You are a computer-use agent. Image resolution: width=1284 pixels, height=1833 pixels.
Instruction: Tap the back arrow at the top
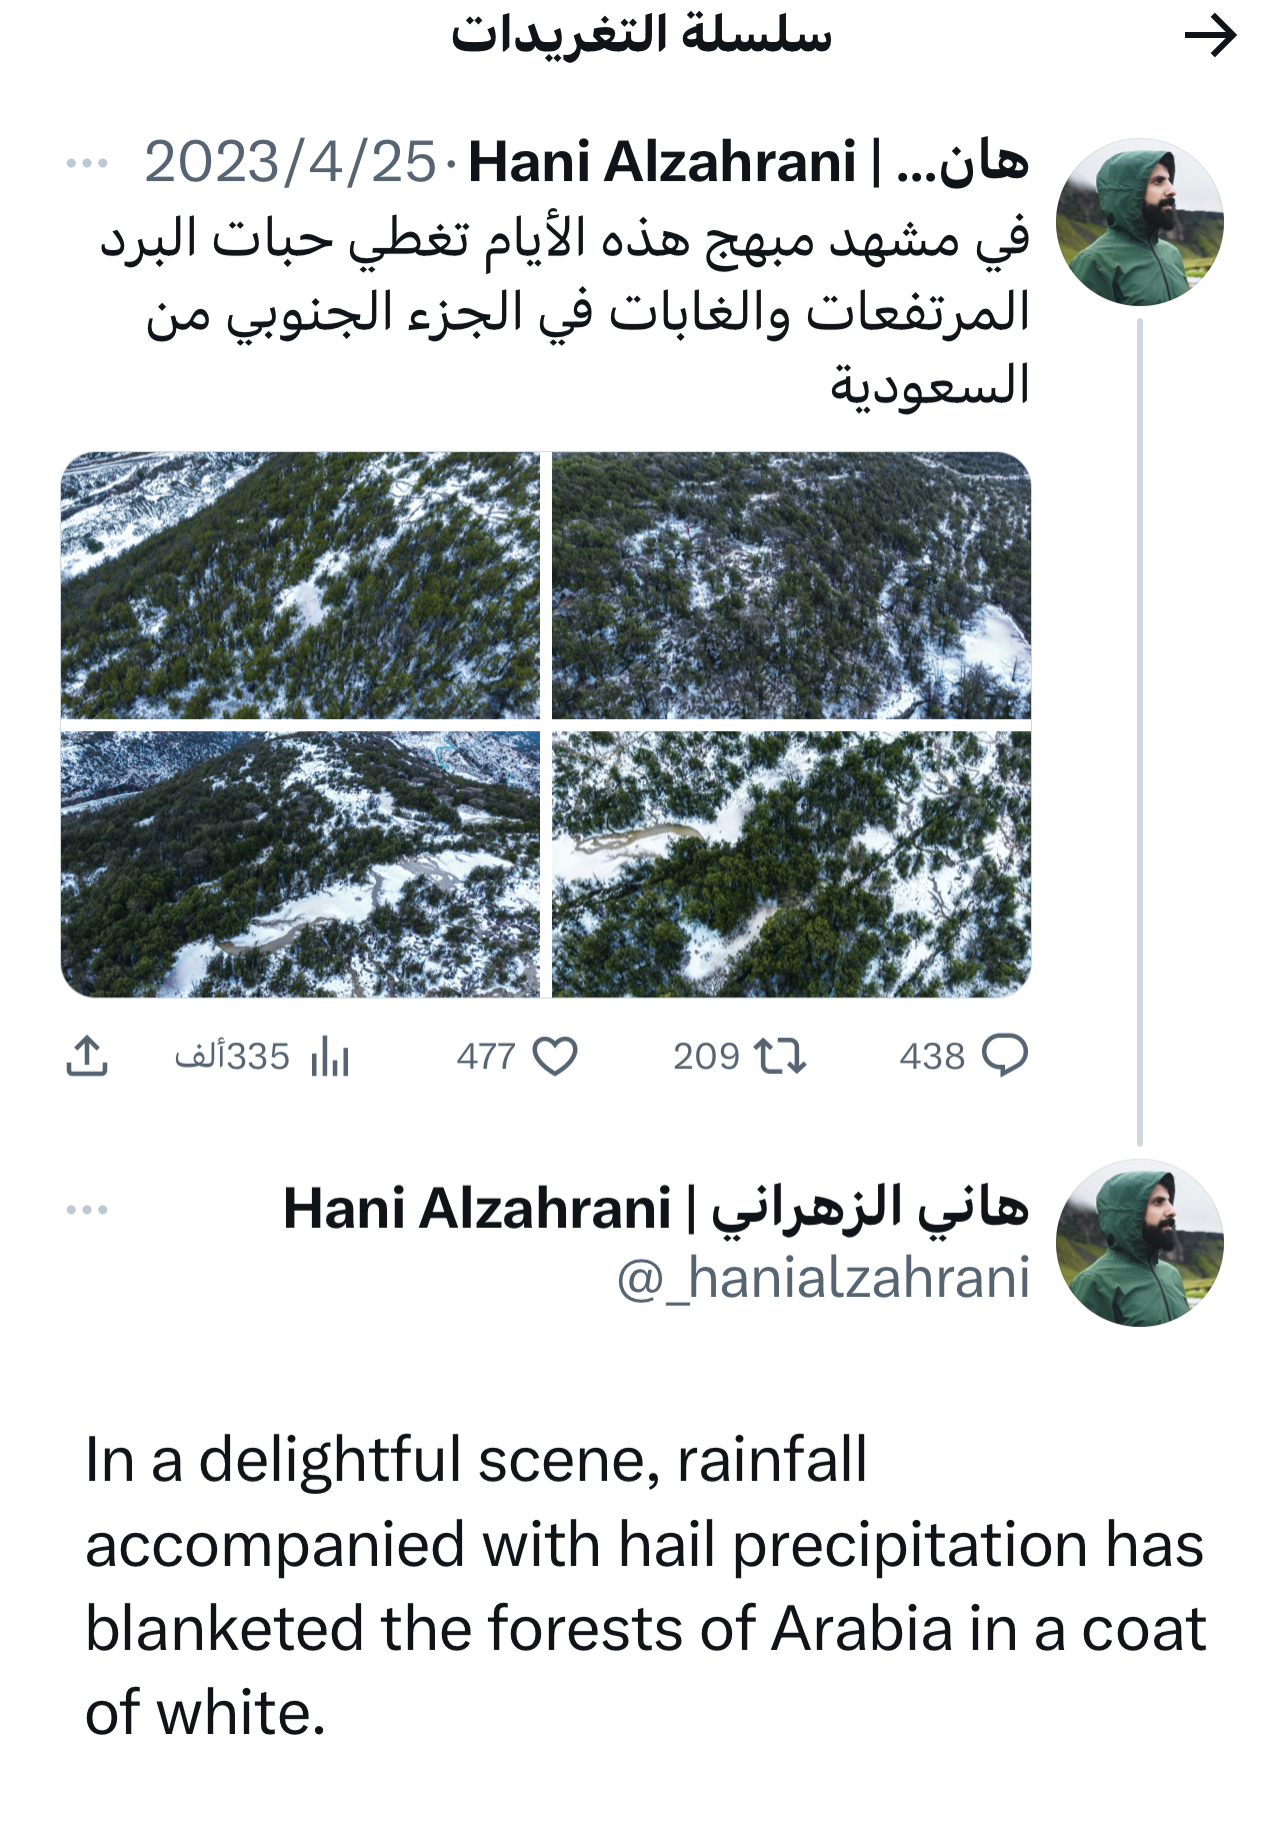tap(1210, 37)
